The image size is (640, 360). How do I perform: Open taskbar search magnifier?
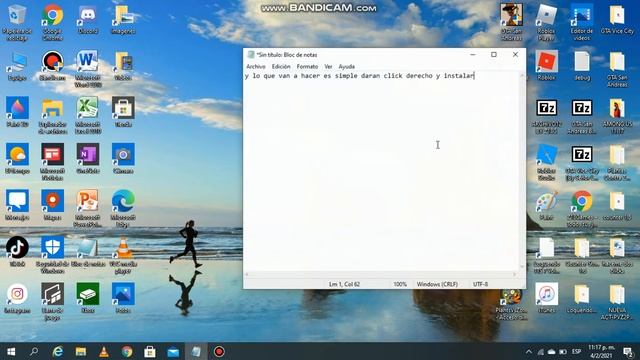34,351
